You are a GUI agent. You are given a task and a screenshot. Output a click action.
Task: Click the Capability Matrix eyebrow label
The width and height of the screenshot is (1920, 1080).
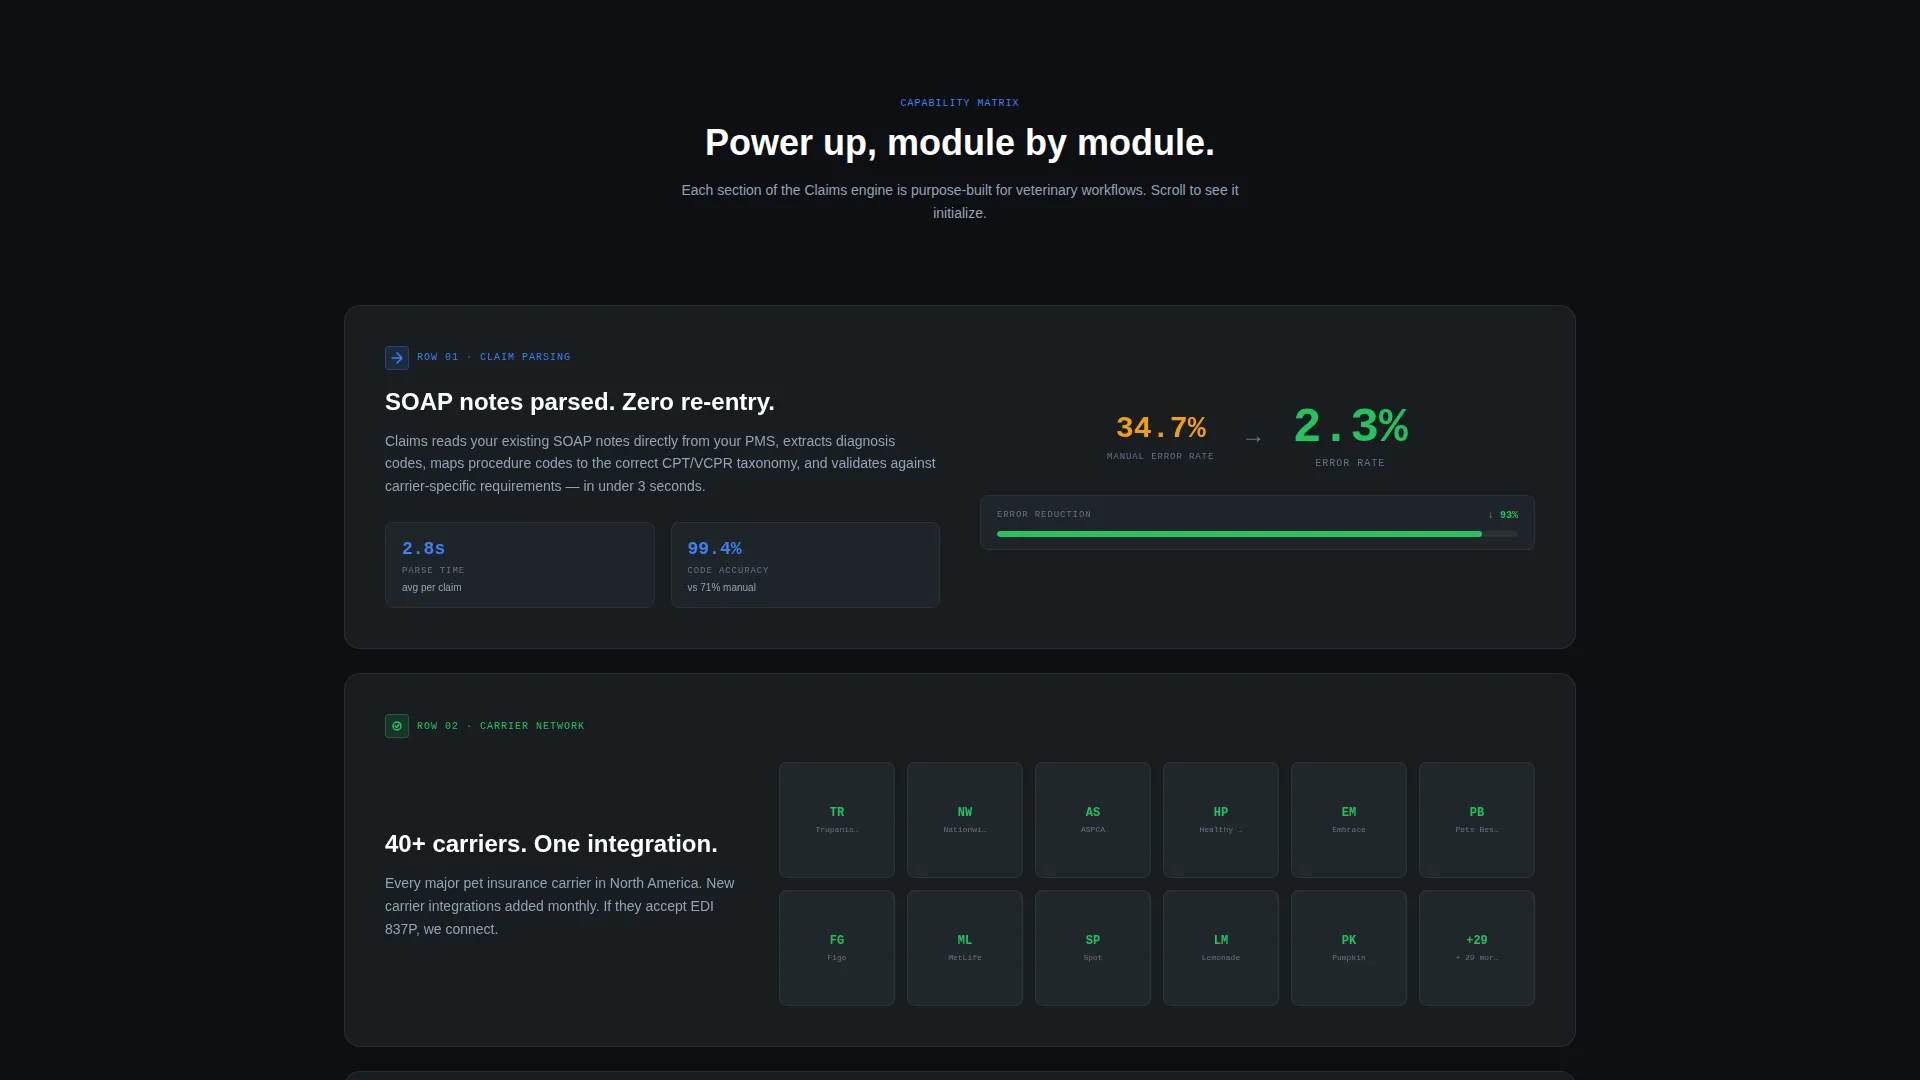point(959,103)
